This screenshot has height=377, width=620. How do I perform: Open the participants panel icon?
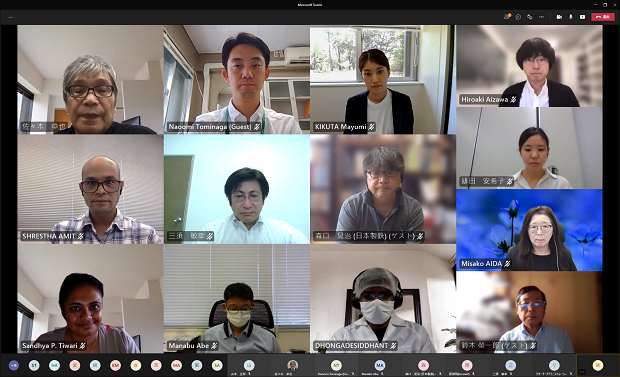tap(507, 17)
